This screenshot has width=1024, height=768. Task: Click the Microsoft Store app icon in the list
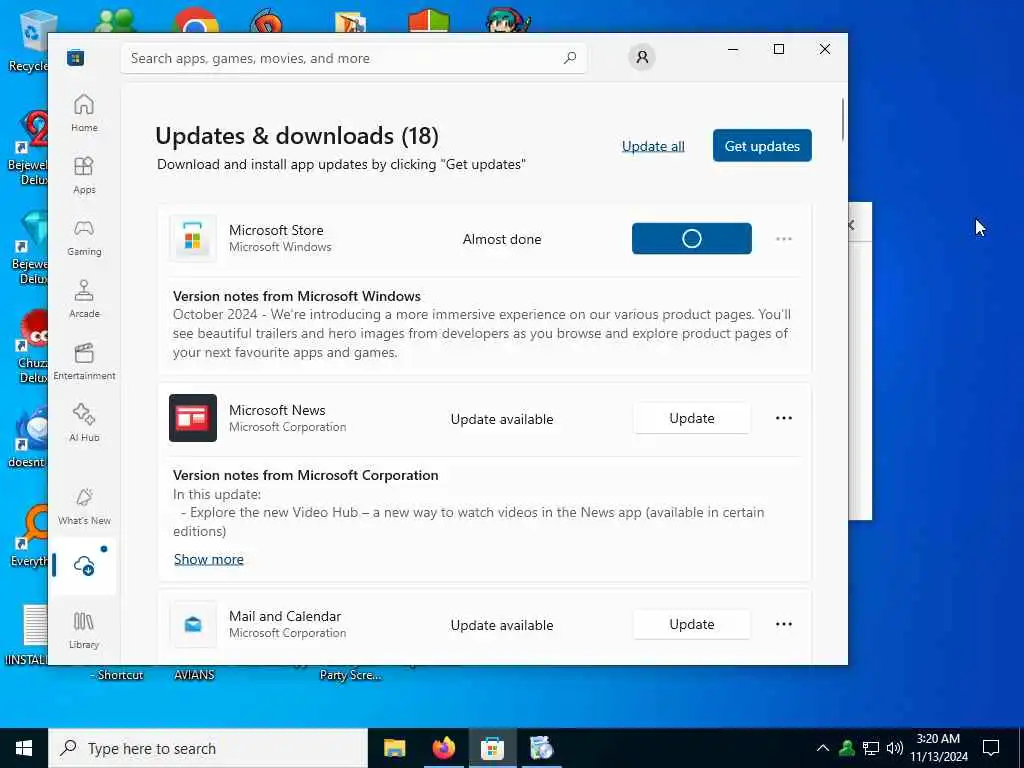coord(193,238)
